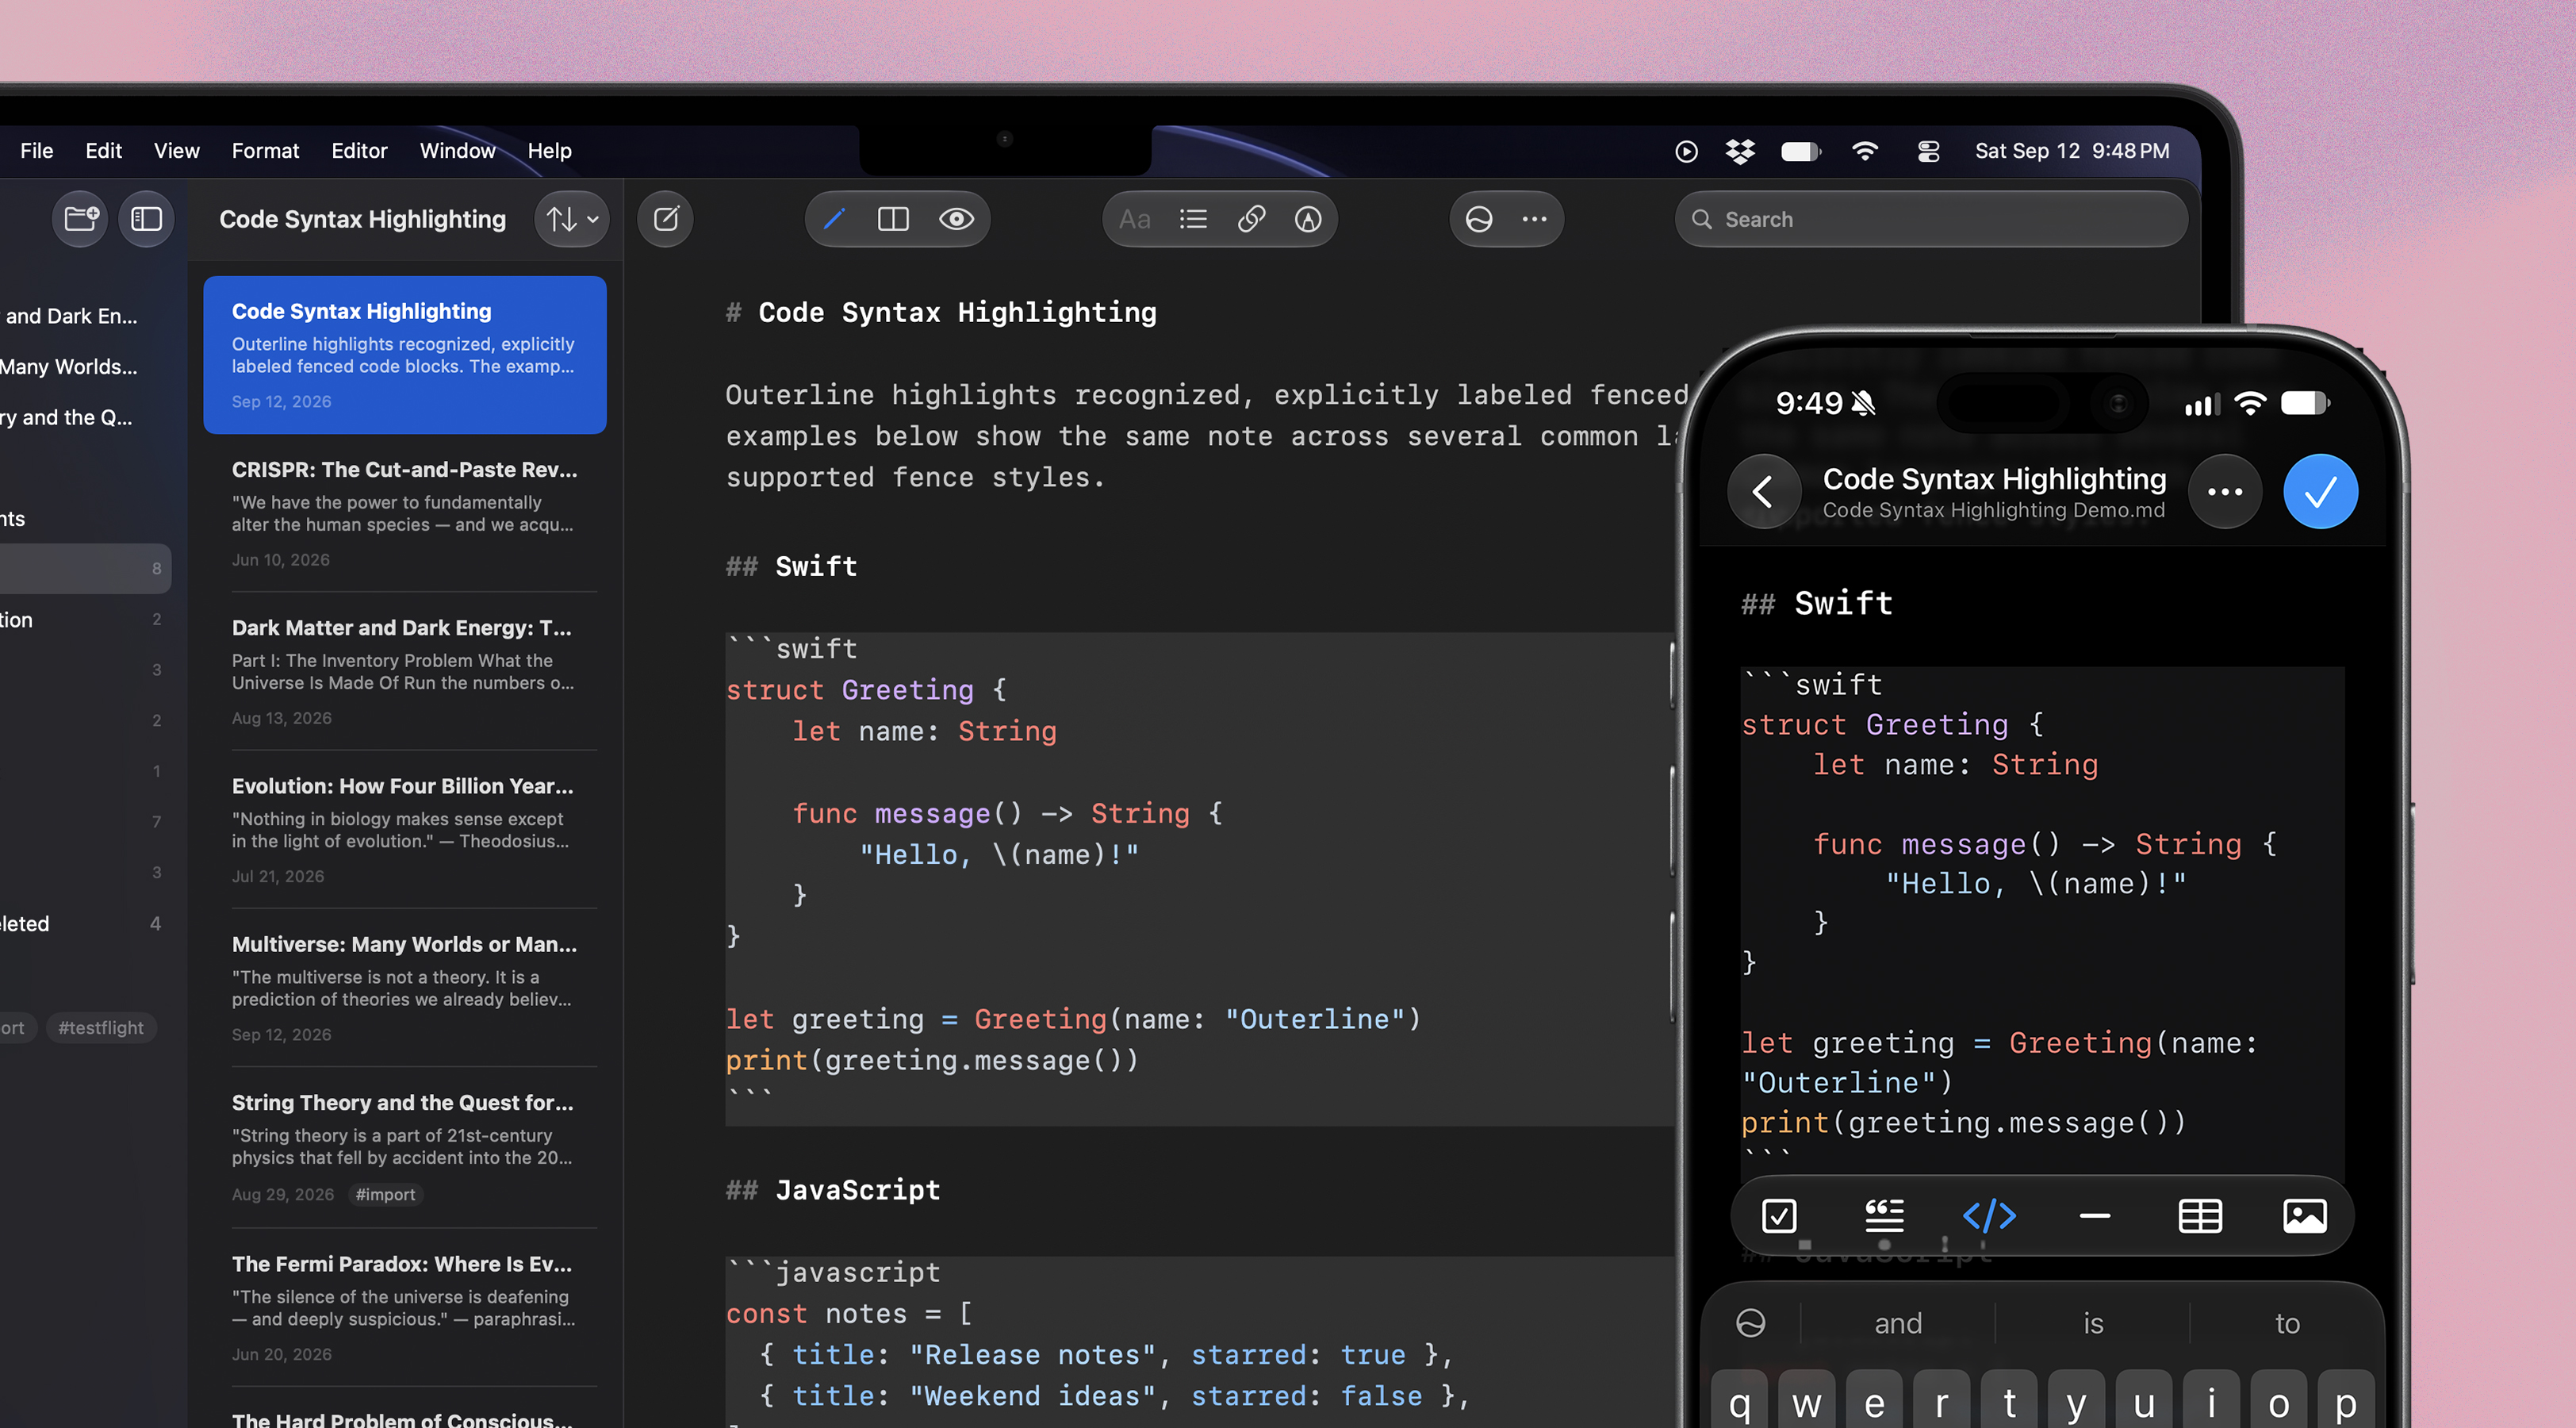Viewport: 2576px width, 1428px height.
Task: Tap the keyboard suggestion 'is'
Action: tap(2093, 1323)
